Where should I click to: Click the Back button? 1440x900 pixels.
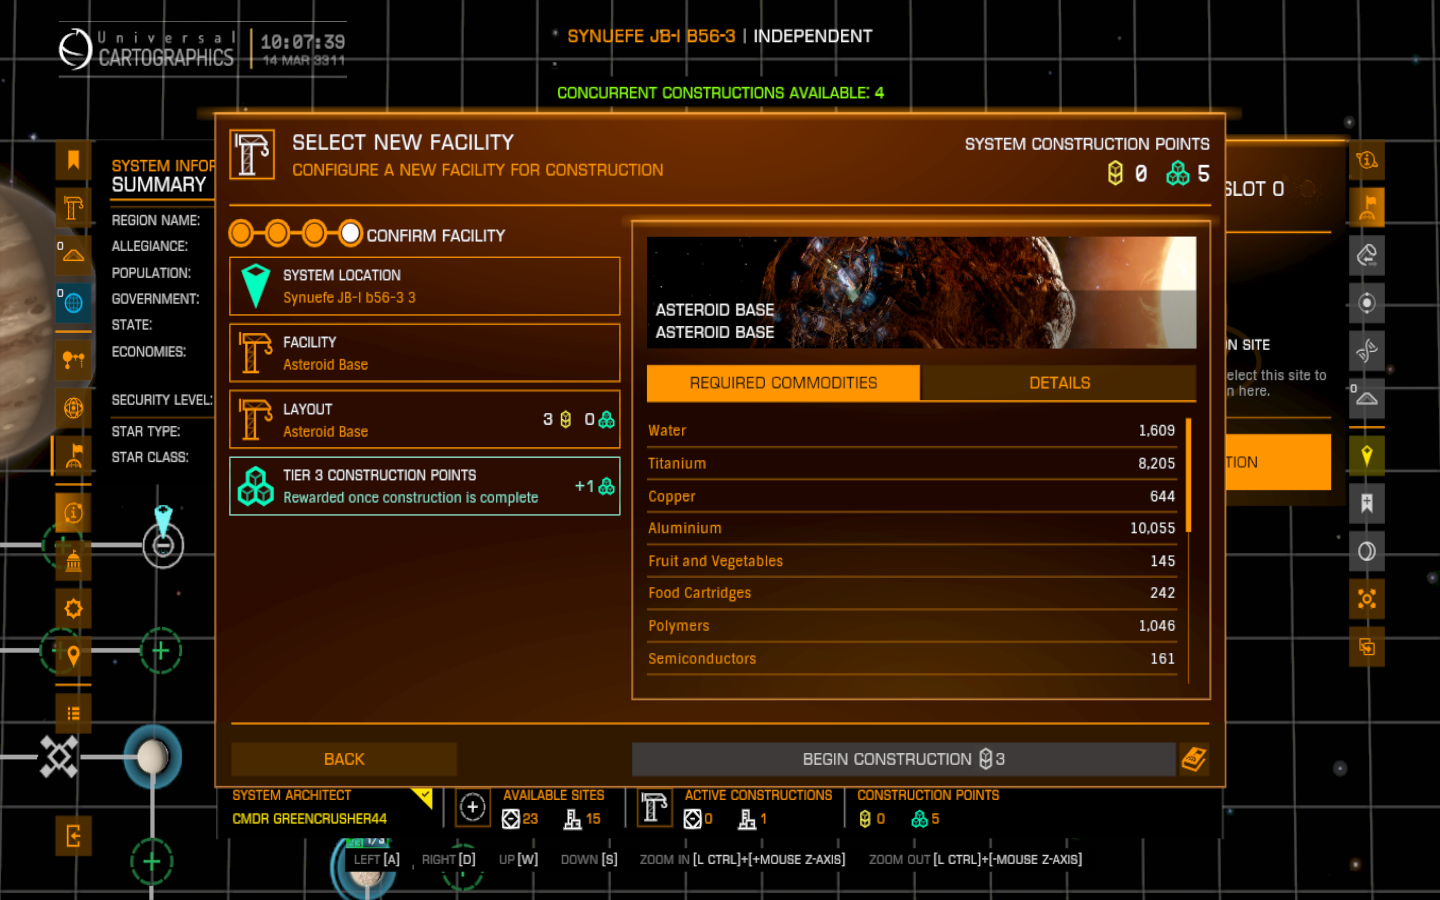point(344,759)
